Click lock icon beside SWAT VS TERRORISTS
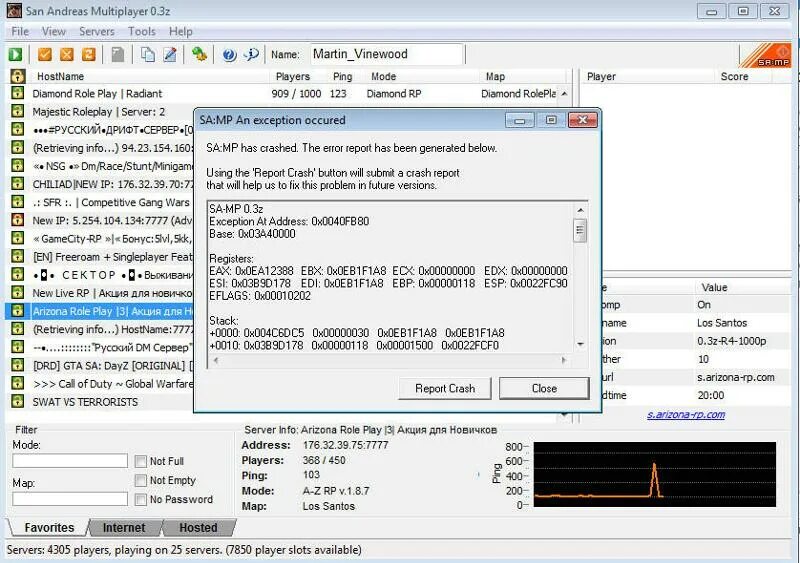800x563 pixels. (x=17, y=401)
